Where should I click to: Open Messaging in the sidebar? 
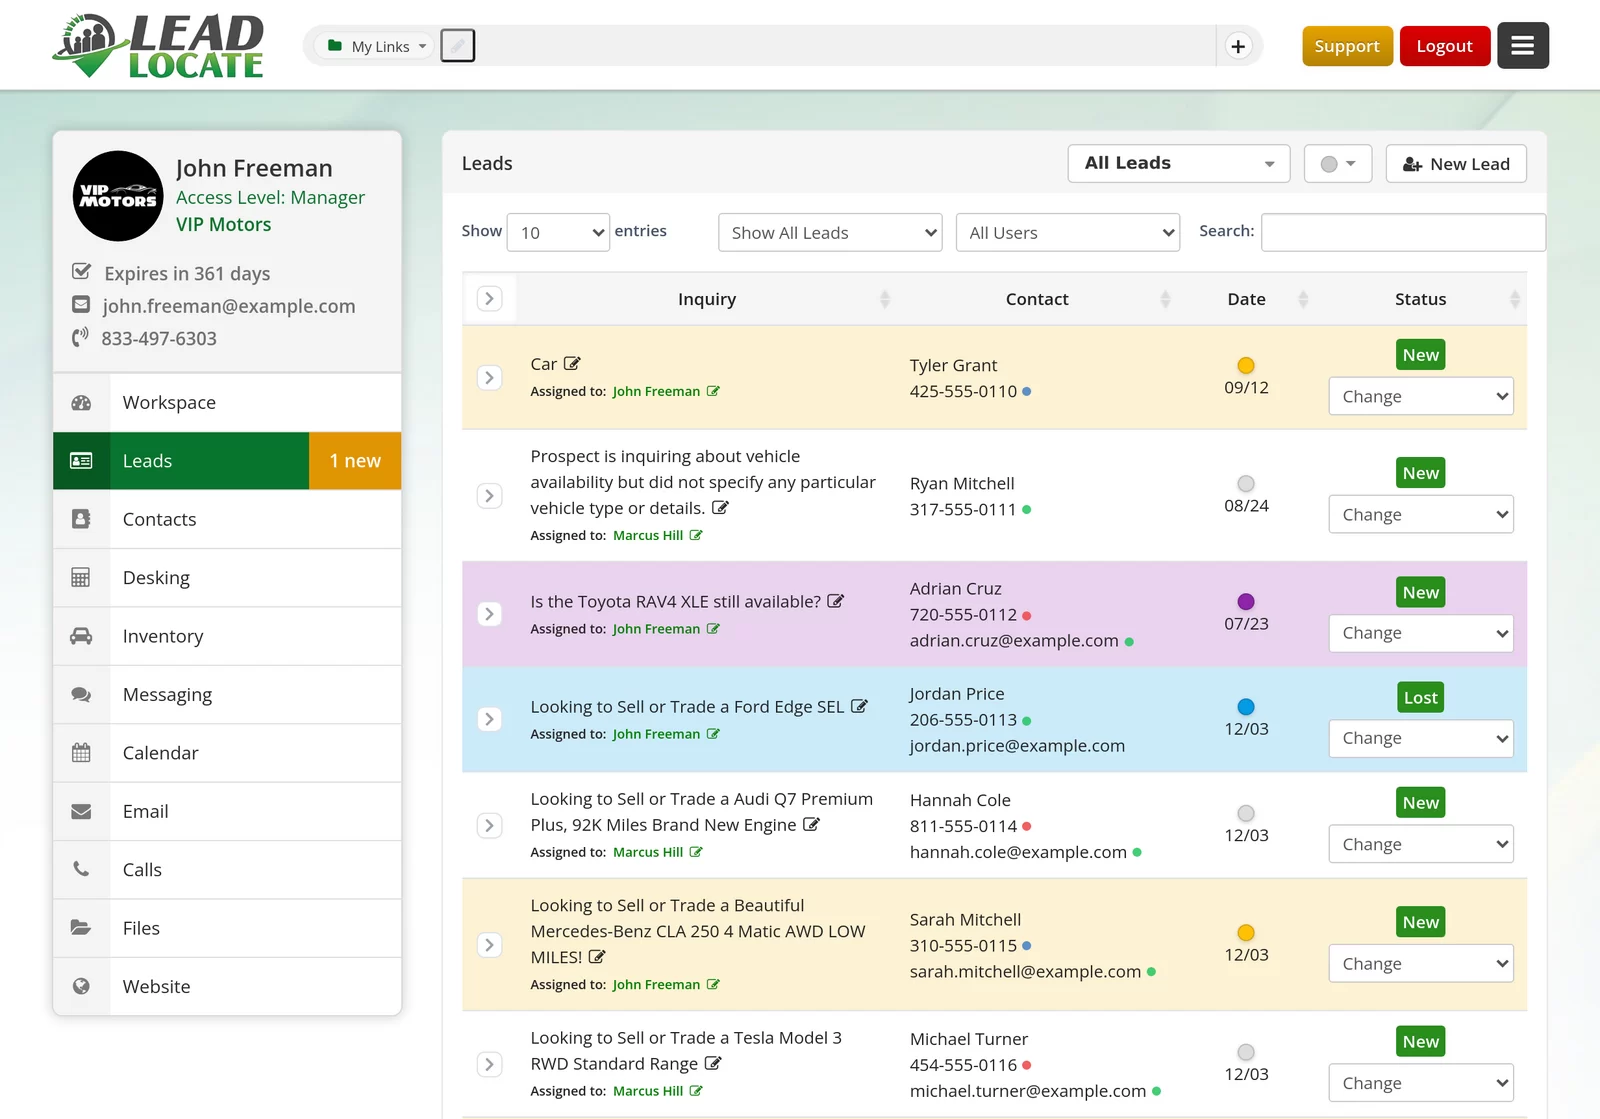[x=227, y=694]
